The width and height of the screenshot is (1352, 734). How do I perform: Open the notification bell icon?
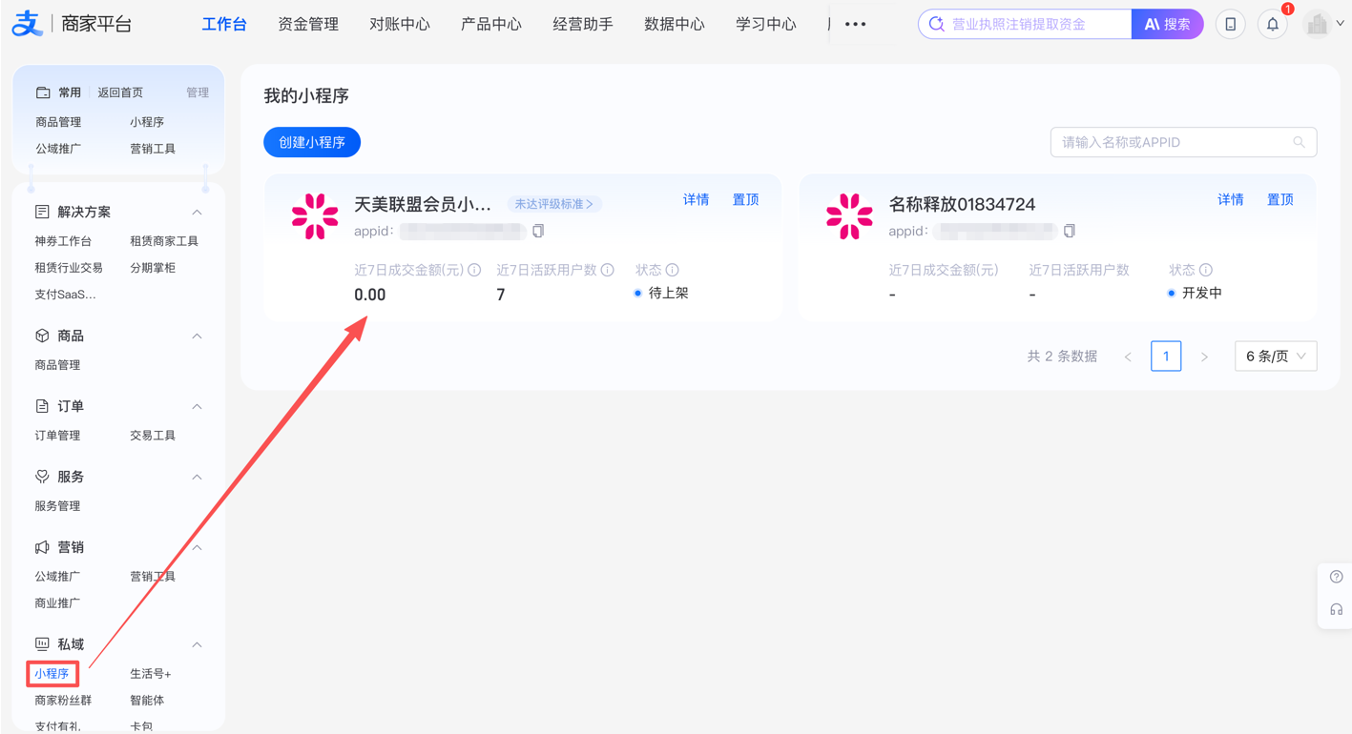pyautogui.click(x=1272, y=24)
